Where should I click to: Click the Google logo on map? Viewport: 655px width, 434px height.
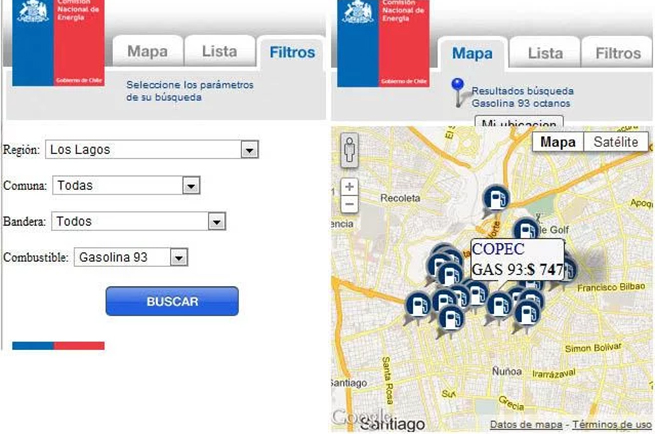pos(361,417)
